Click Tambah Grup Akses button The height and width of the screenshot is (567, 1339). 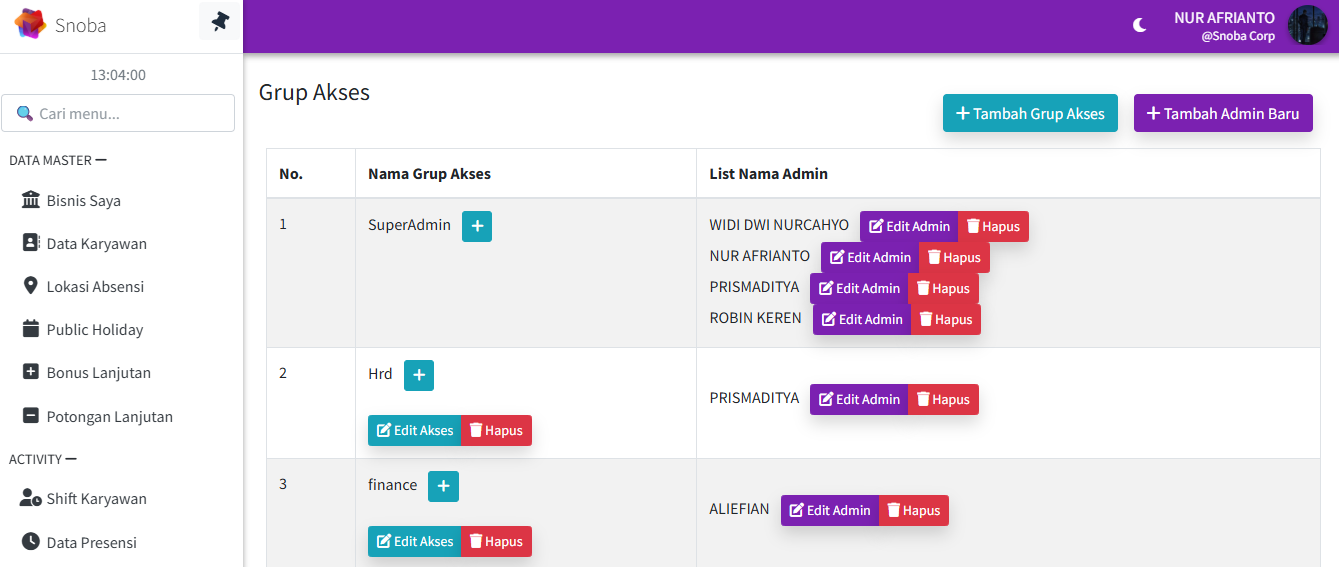pyautogui.click(x=1030, y=113)
